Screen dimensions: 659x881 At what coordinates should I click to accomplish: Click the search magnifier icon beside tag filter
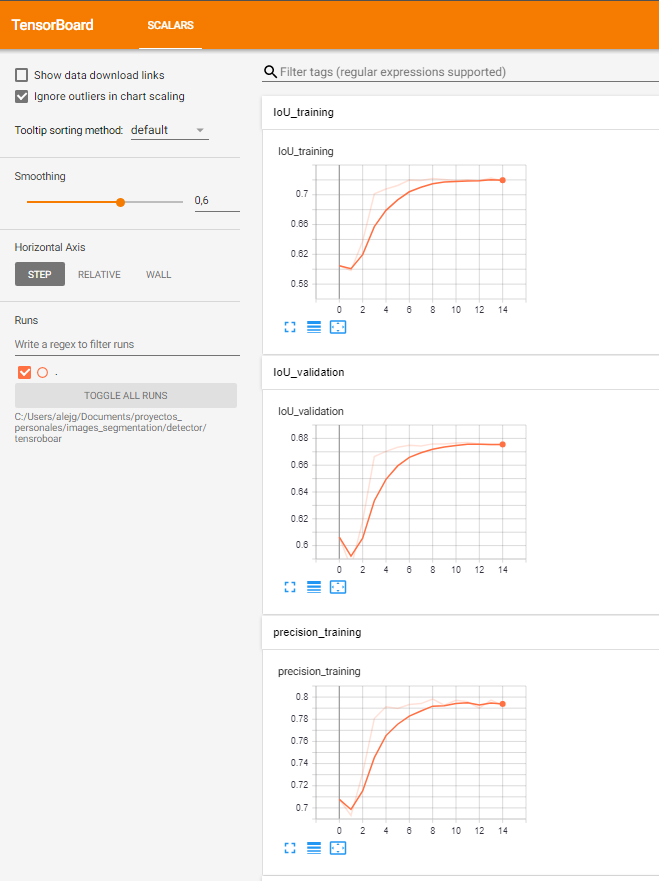270,72
